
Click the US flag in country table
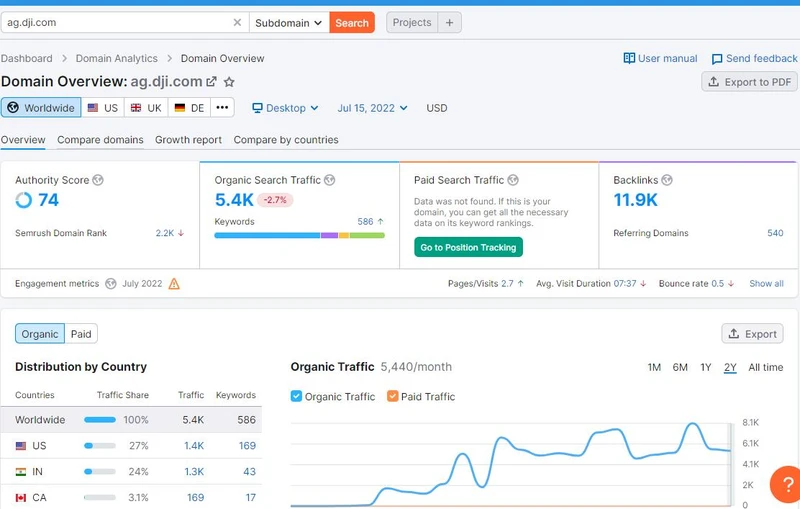coord(21,446)
